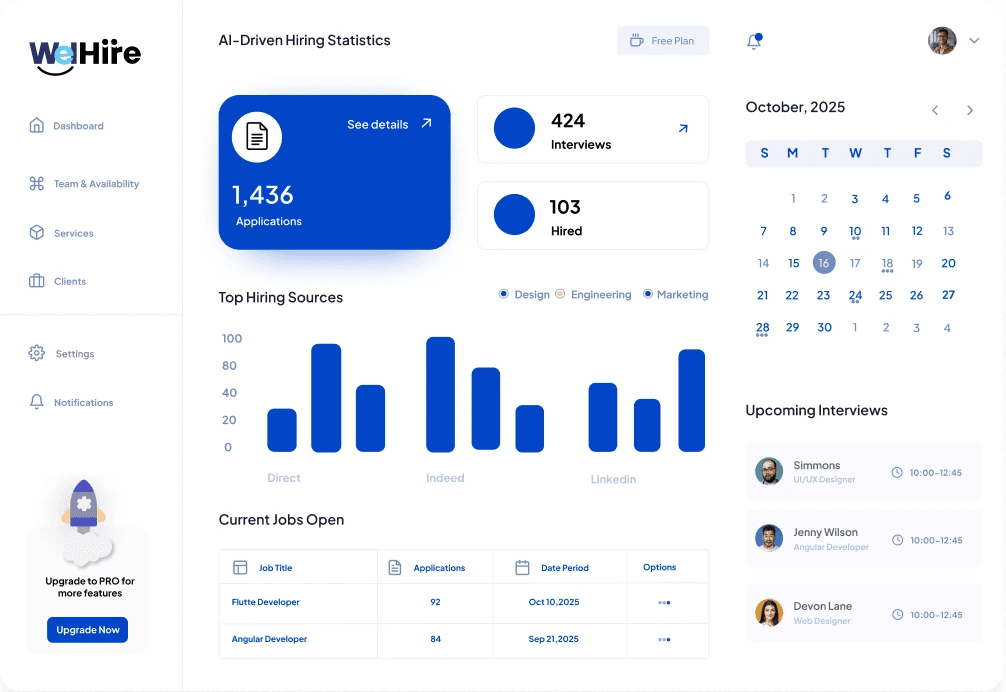
Task: Click the blue circle on Interviews card
Action: (x=514, y=128)
